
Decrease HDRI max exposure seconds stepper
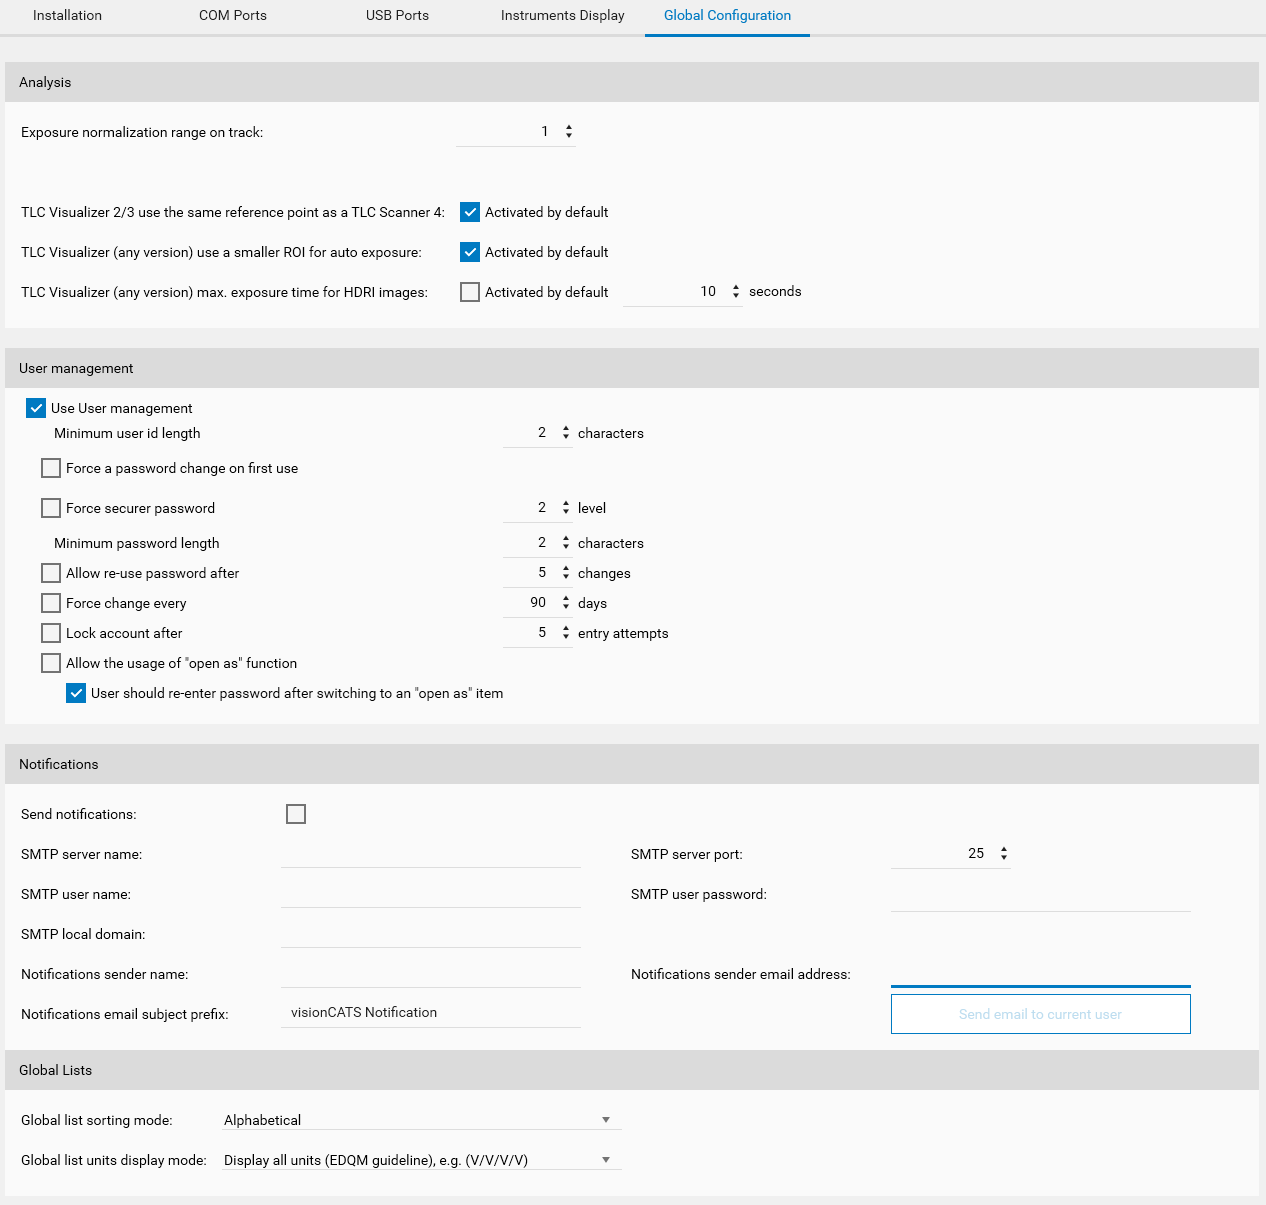(736, 296)
